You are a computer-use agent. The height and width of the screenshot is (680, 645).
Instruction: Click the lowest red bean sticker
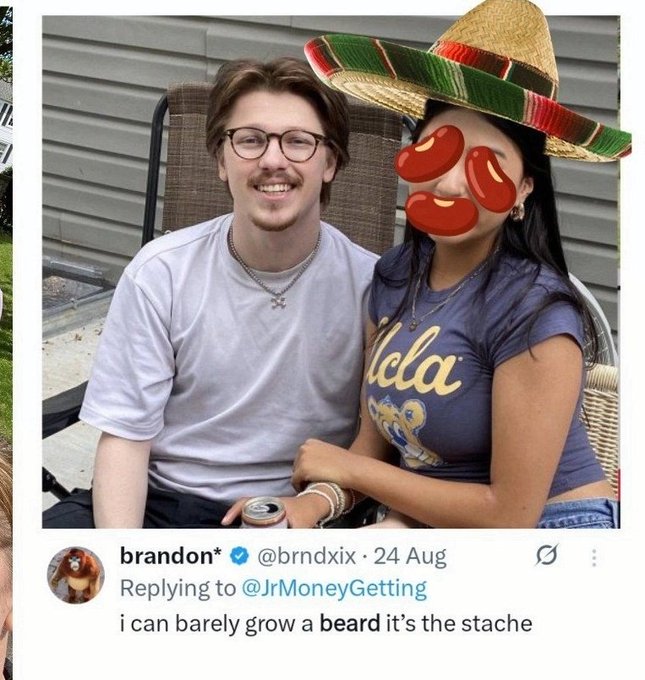(442, 213)
